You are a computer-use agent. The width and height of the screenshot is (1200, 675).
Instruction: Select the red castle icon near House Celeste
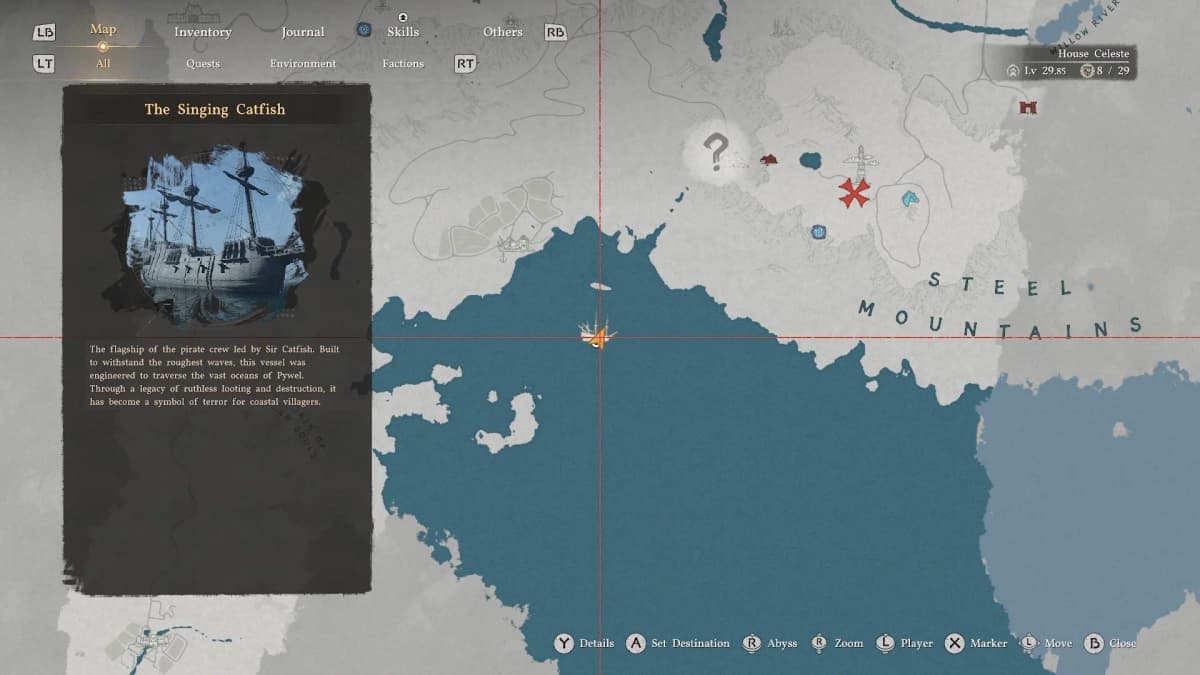click(1026, 107)
